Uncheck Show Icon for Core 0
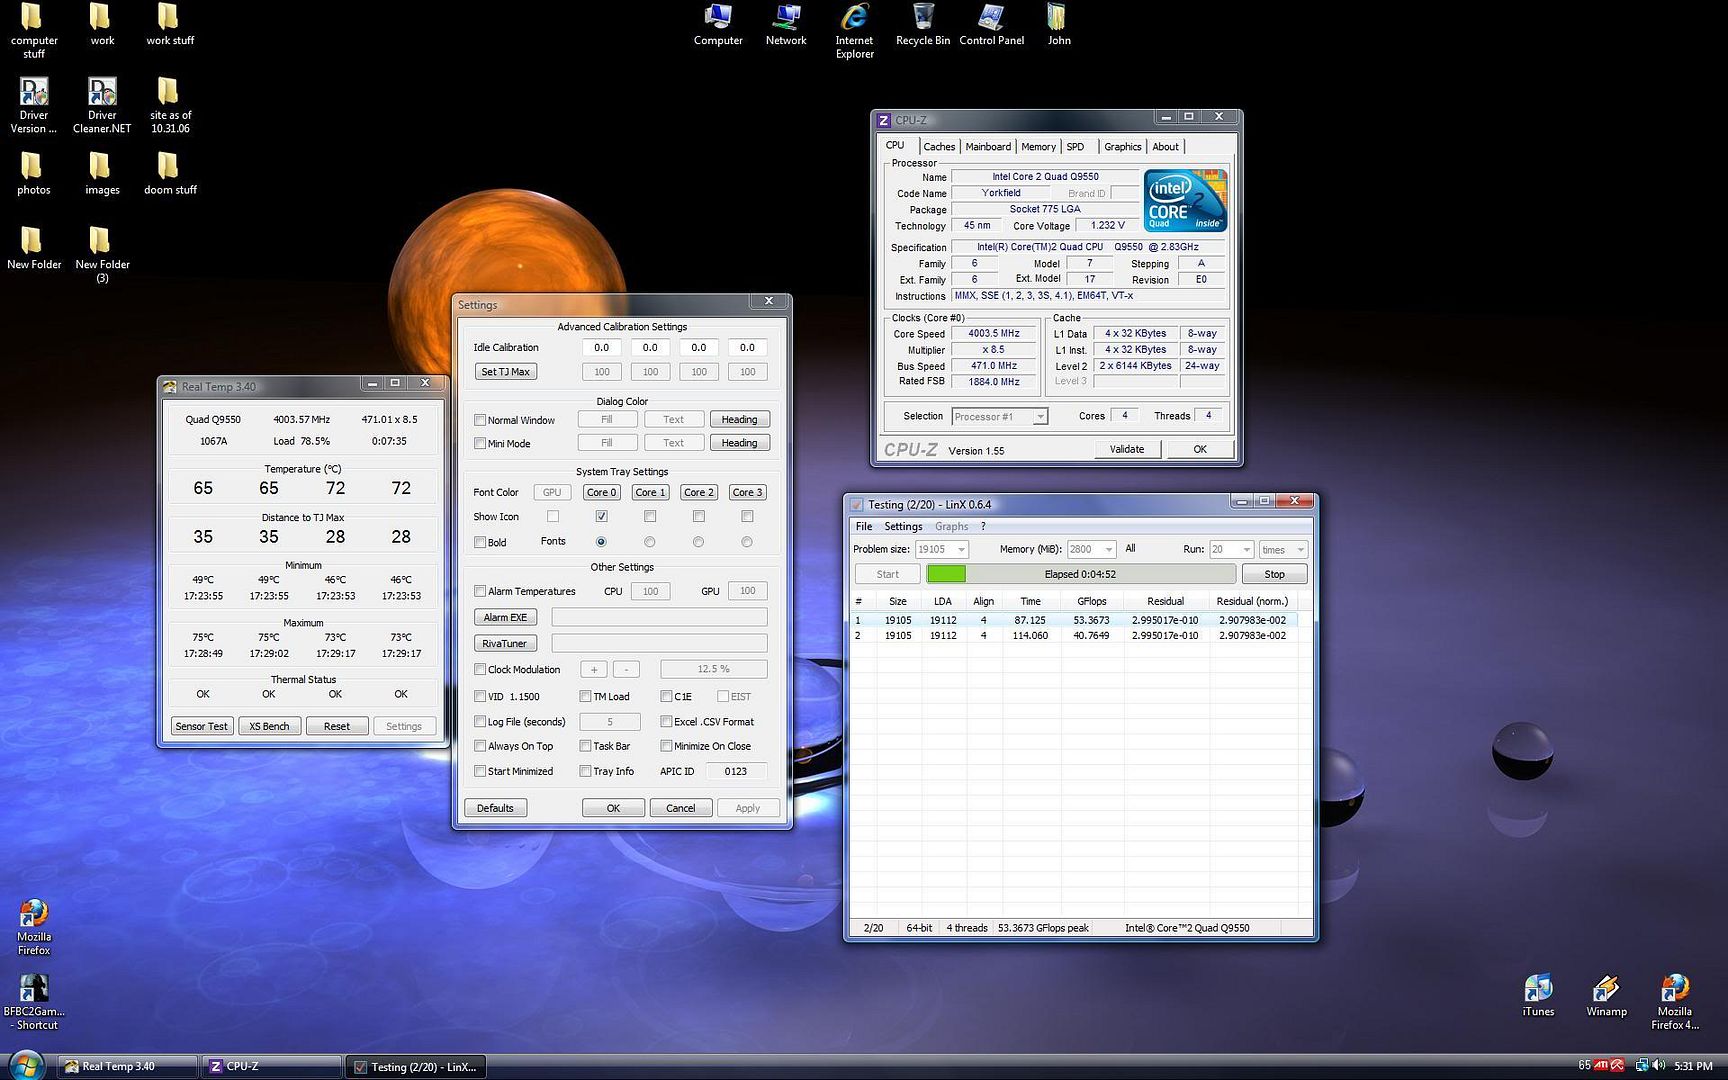The width and height of the screenshot is (1728, 1080). pos(601,516)
